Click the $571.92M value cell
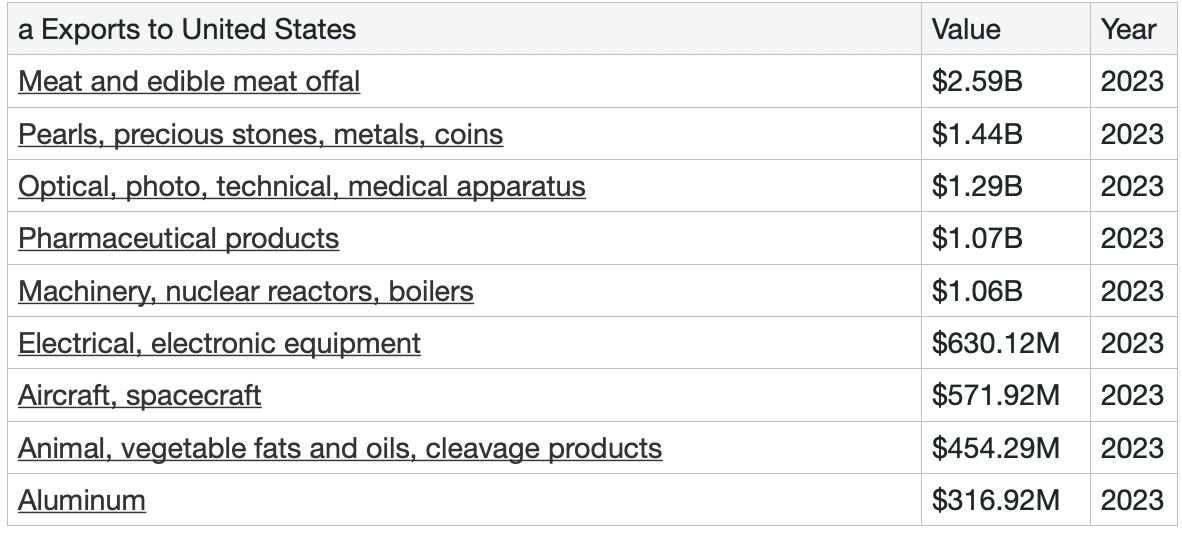 pyautogui.click(x=995, y=395)
